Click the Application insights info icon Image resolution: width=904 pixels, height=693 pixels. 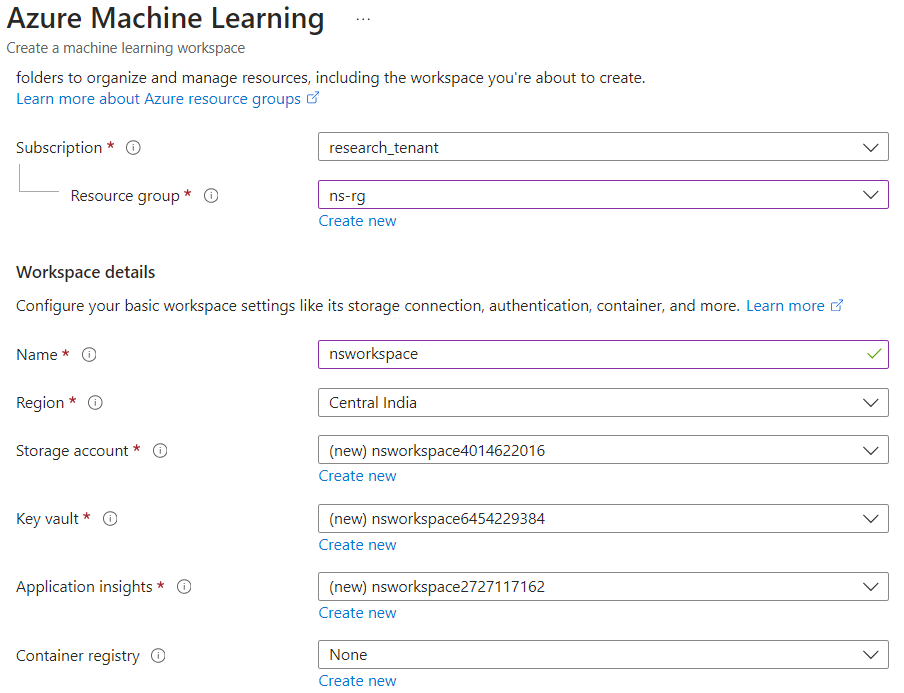184,587
